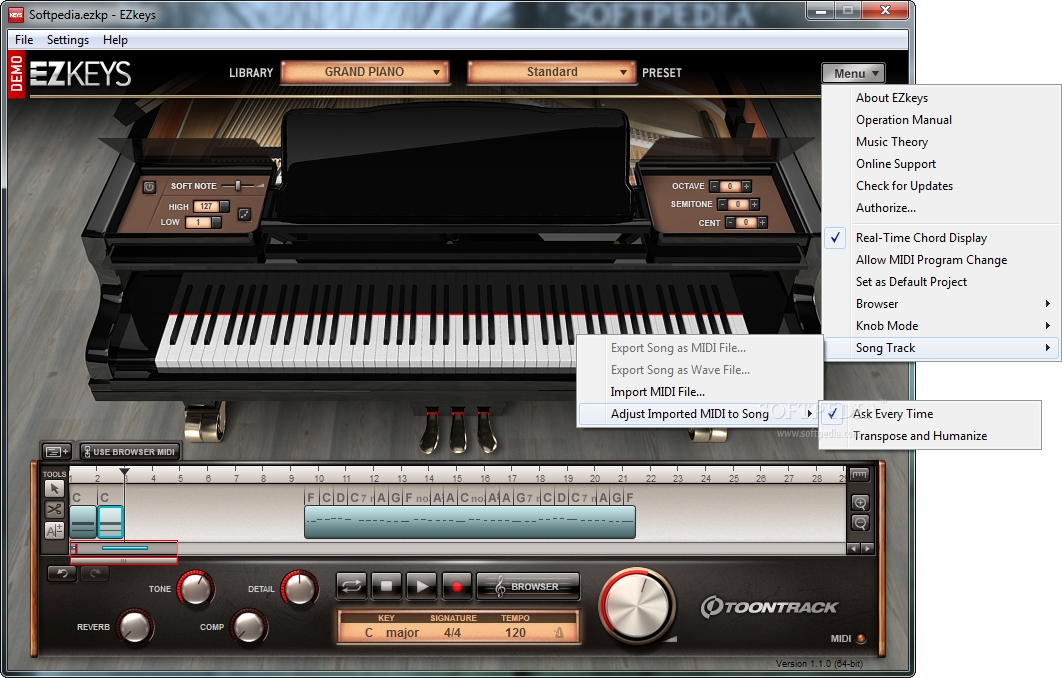Click Authorize menu entry
The image size is (1062, 678).
click(942, 208)
